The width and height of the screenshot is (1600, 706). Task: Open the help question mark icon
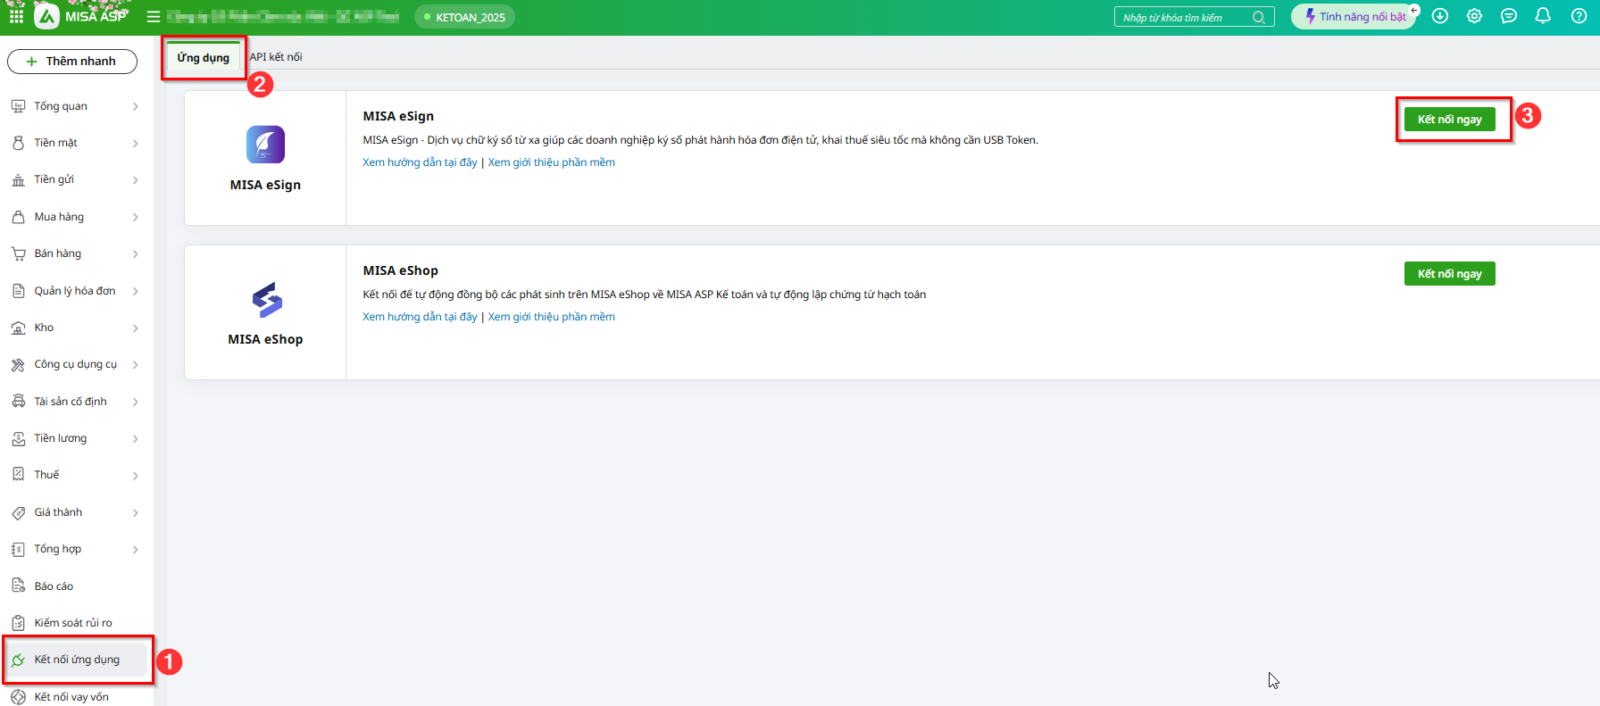coord(1579,16)
